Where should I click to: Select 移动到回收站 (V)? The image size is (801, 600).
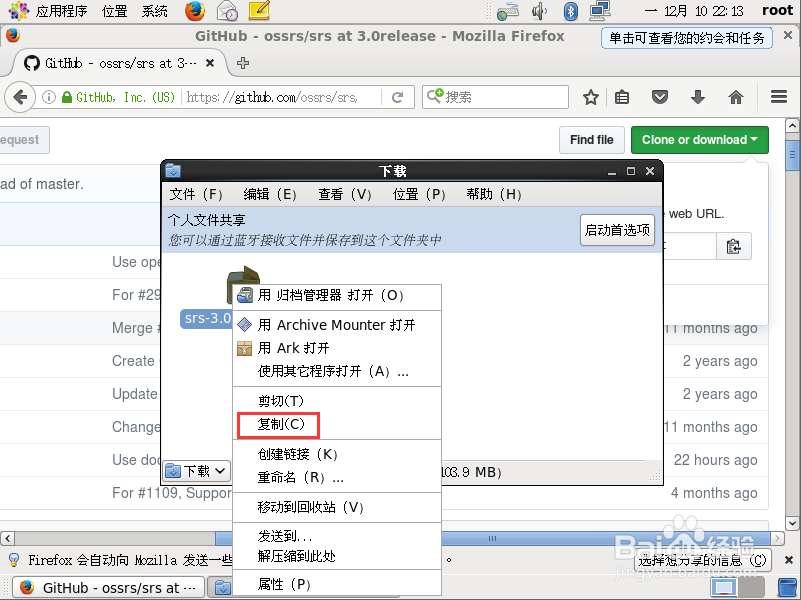coord(337,507)
